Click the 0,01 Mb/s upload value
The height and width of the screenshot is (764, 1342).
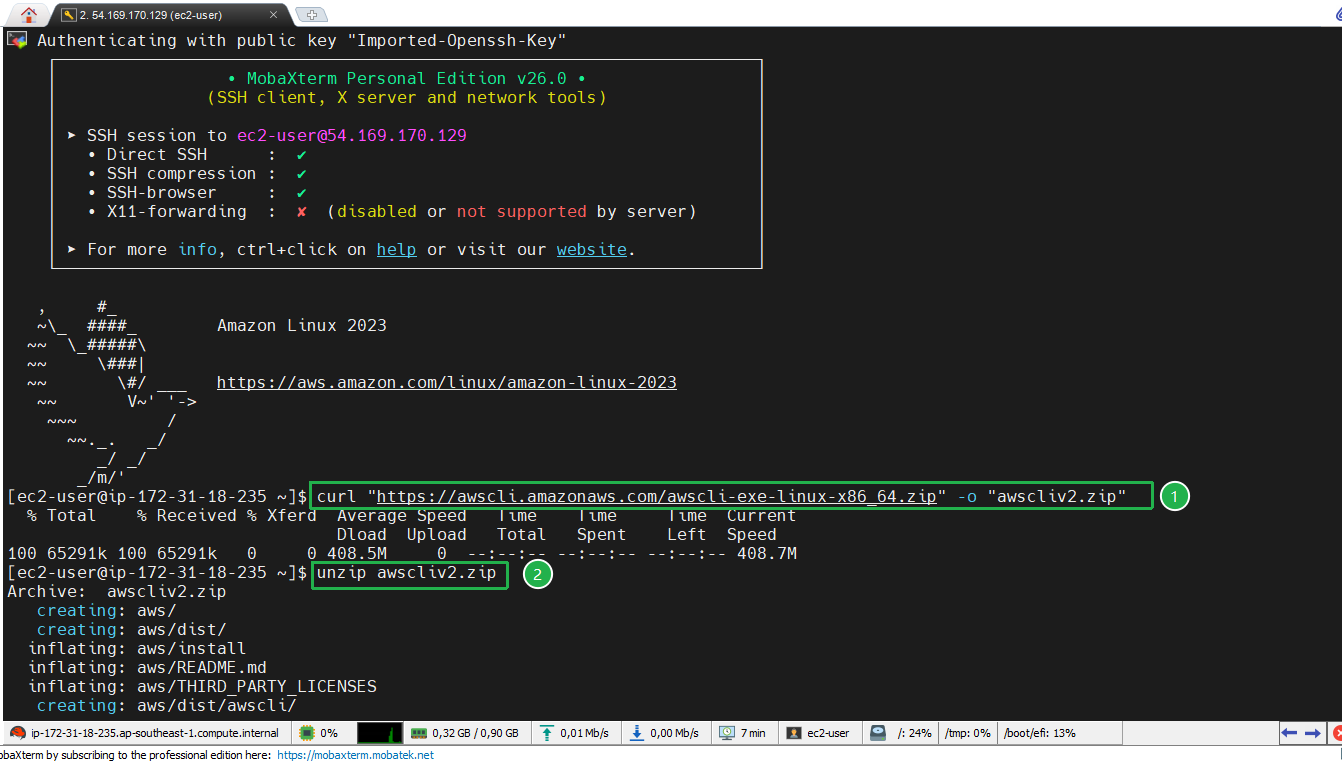(x=585, y=733)
